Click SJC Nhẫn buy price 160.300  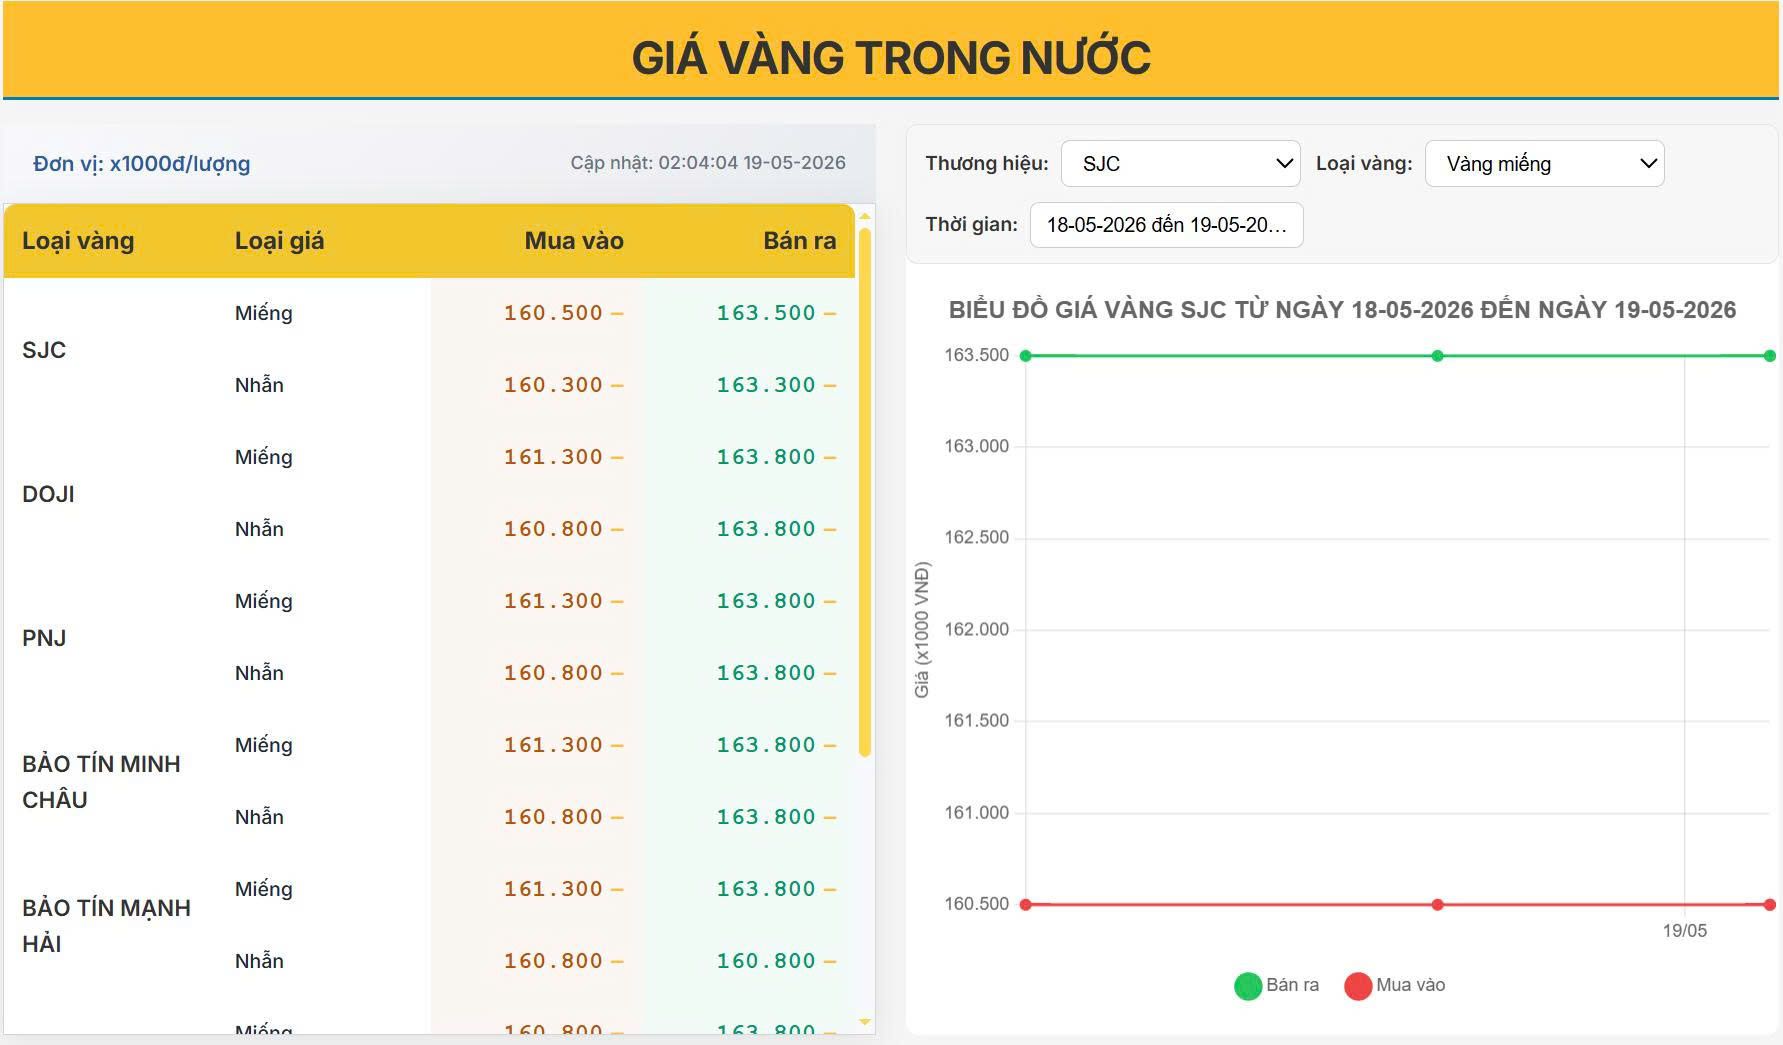click(553, 385)
